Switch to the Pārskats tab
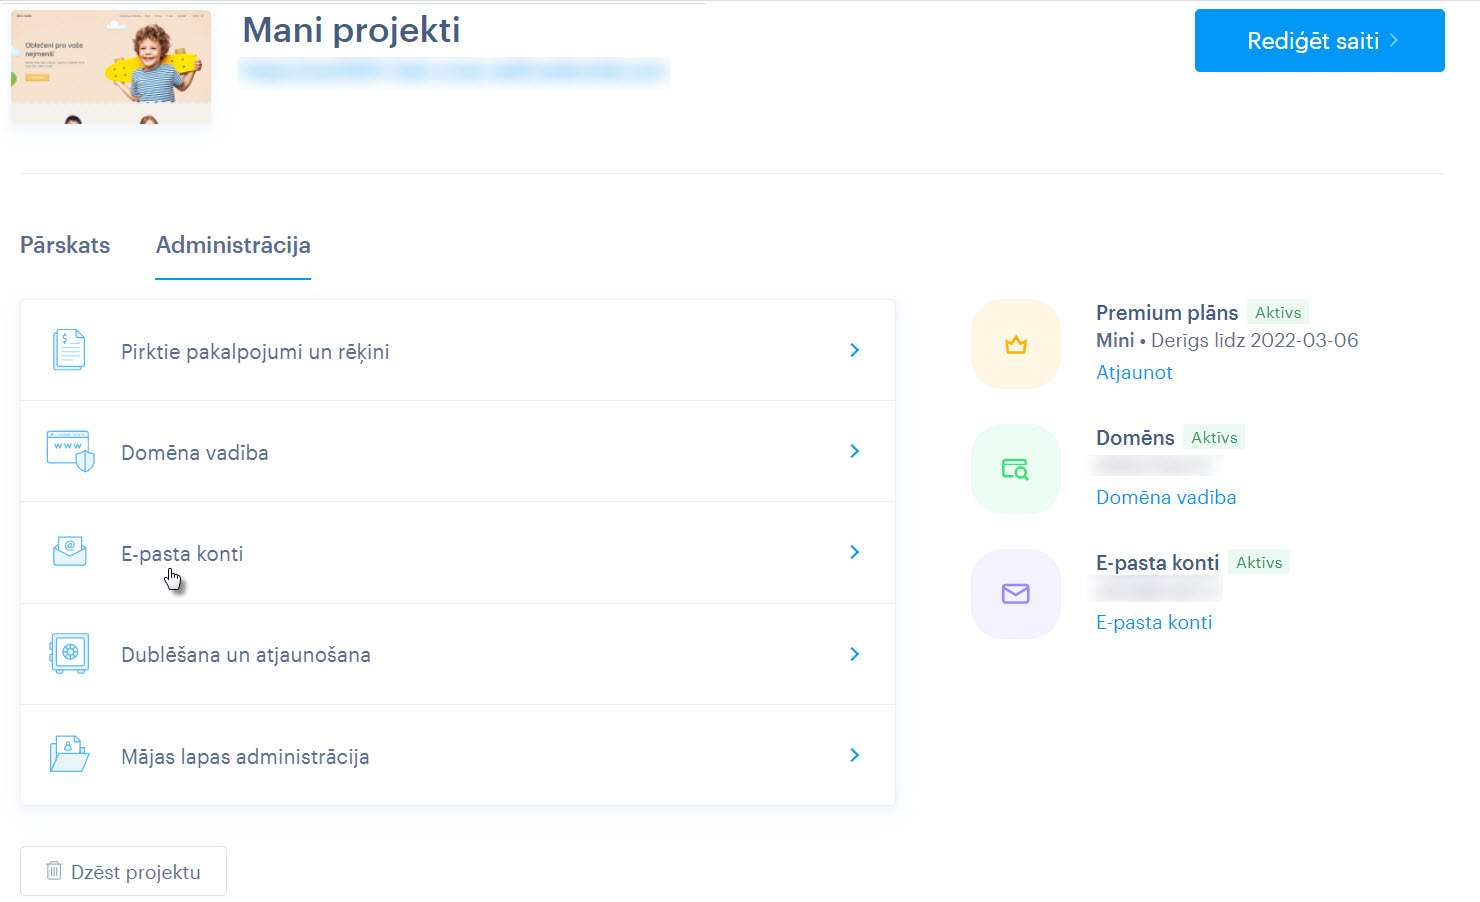This screenshot has width=1480, height=902. tap(65, 245)
